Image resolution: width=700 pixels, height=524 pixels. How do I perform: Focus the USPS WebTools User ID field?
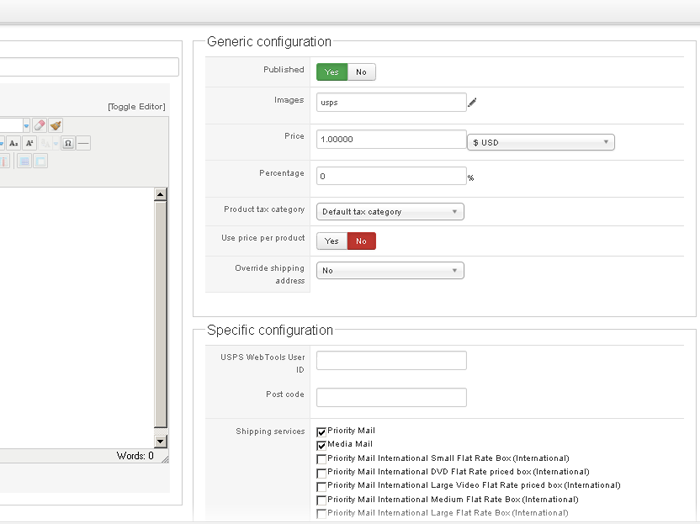(x=391, y=360)
